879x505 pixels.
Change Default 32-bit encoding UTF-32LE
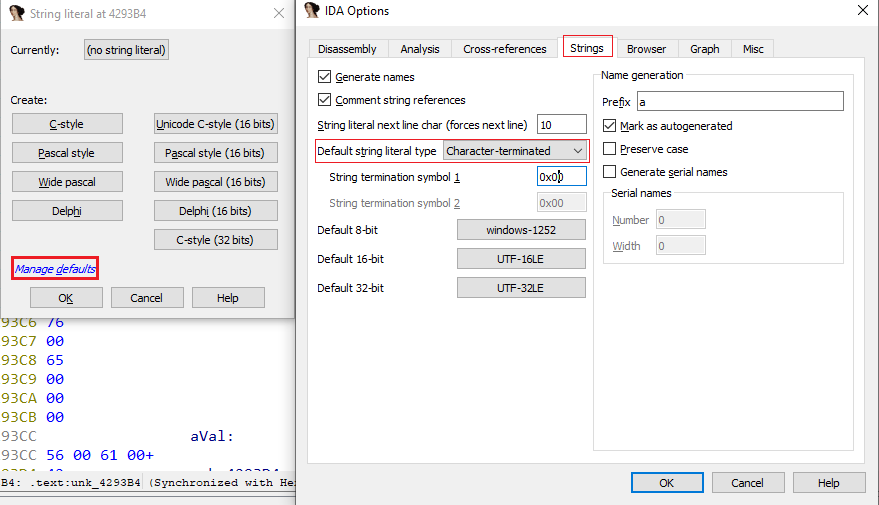pyautogui.click(x=521, y=288)
